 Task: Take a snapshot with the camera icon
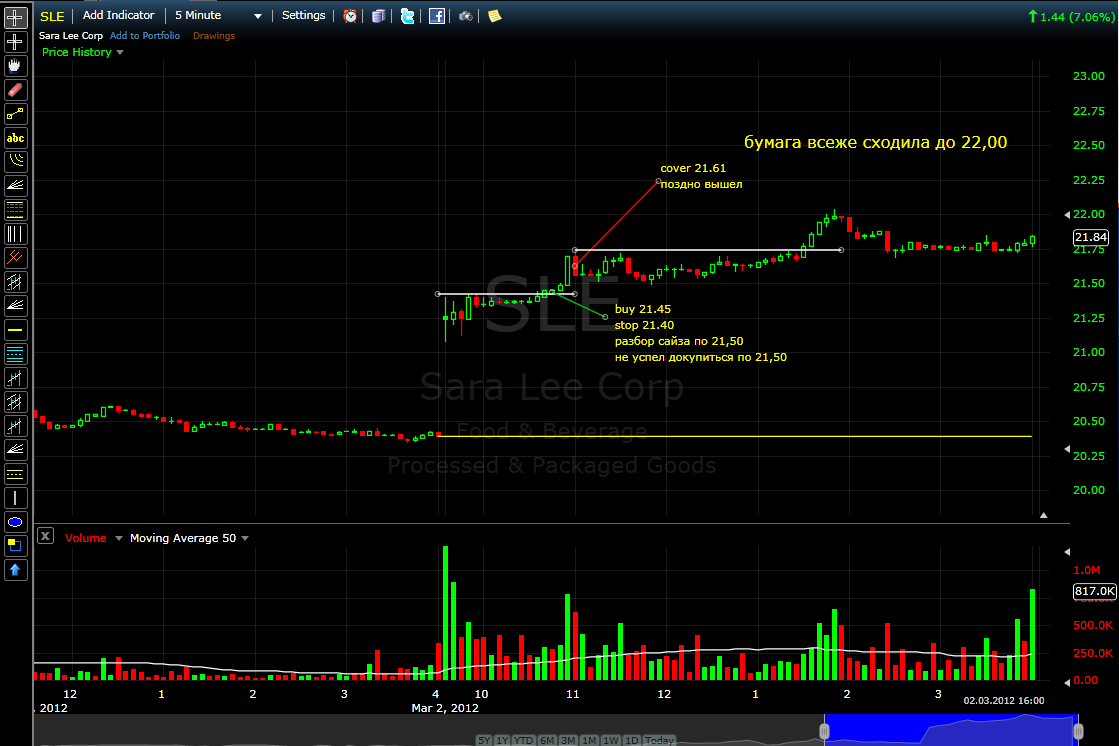(x=465, y=16)
